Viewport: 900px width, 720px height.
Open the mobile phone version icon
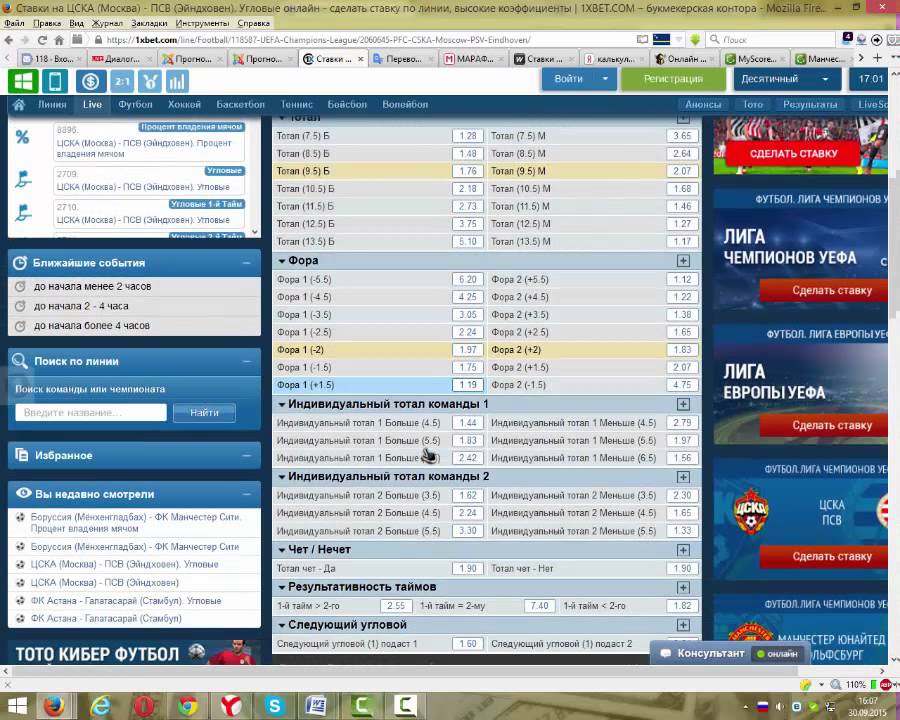55,81
